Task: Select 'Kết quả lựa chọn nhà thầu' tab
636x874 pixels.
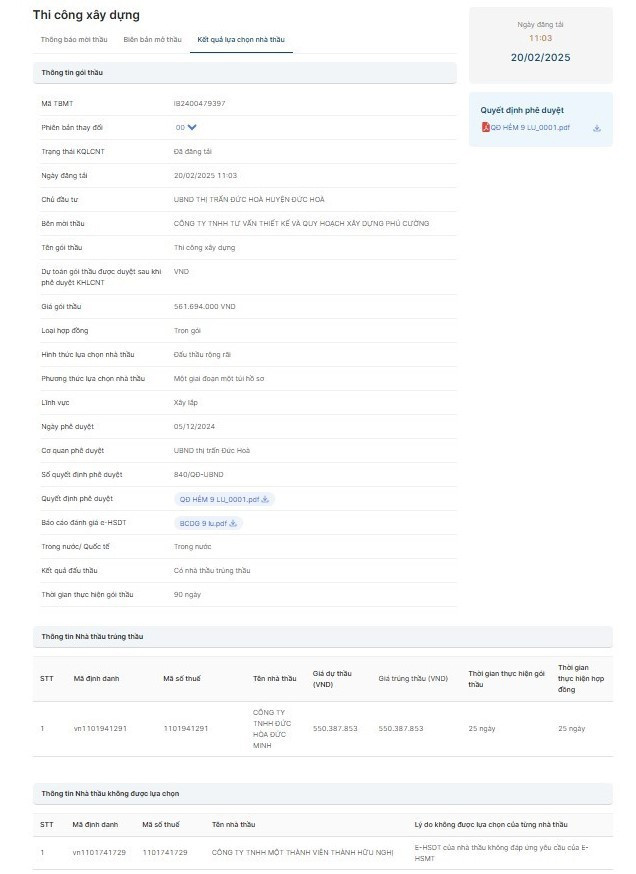Action: 240,40
